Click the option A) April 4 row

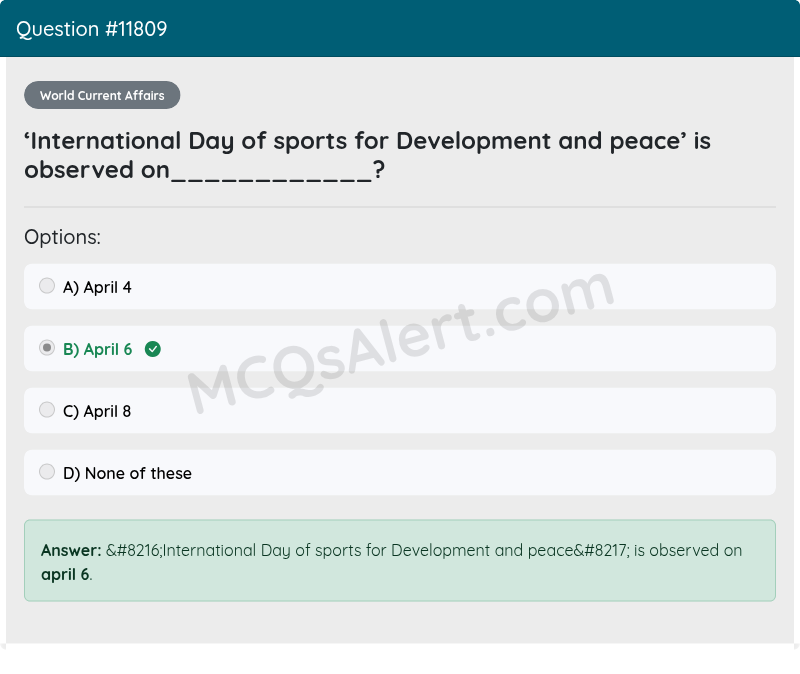[400, 286]
